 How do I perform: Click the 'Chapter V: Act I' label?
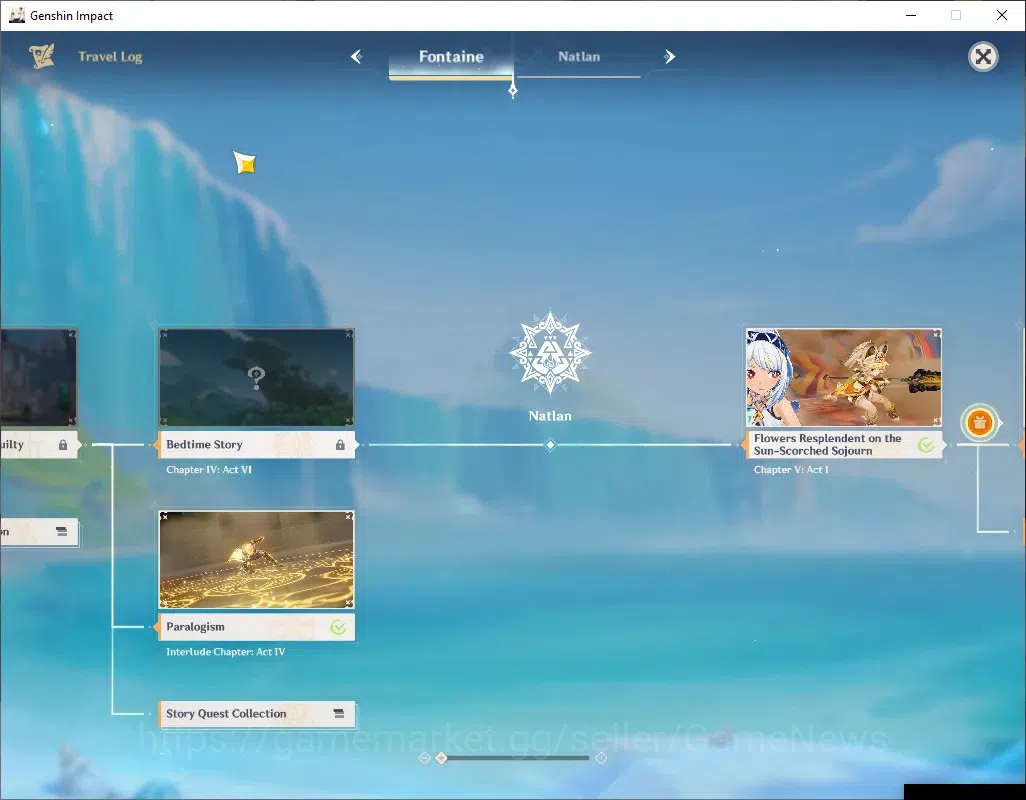[791, 470]
